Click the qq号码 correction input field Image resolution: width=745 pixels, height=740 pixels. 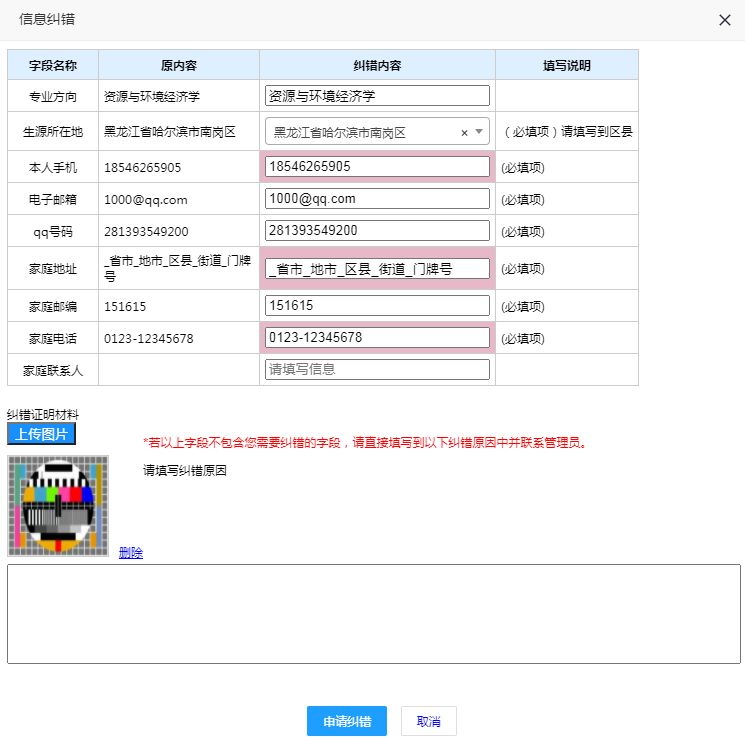377,231
